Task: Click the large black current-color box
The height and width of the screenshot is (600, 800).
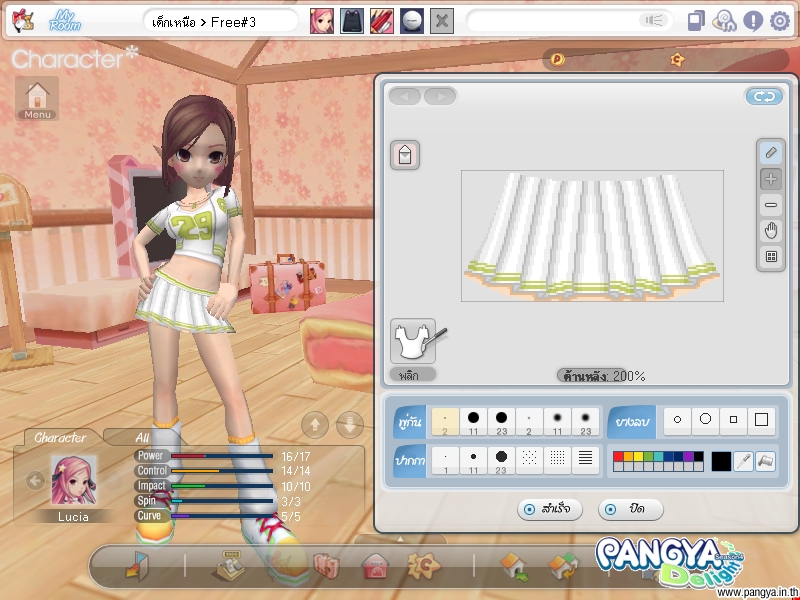Action: coord(721,461)
